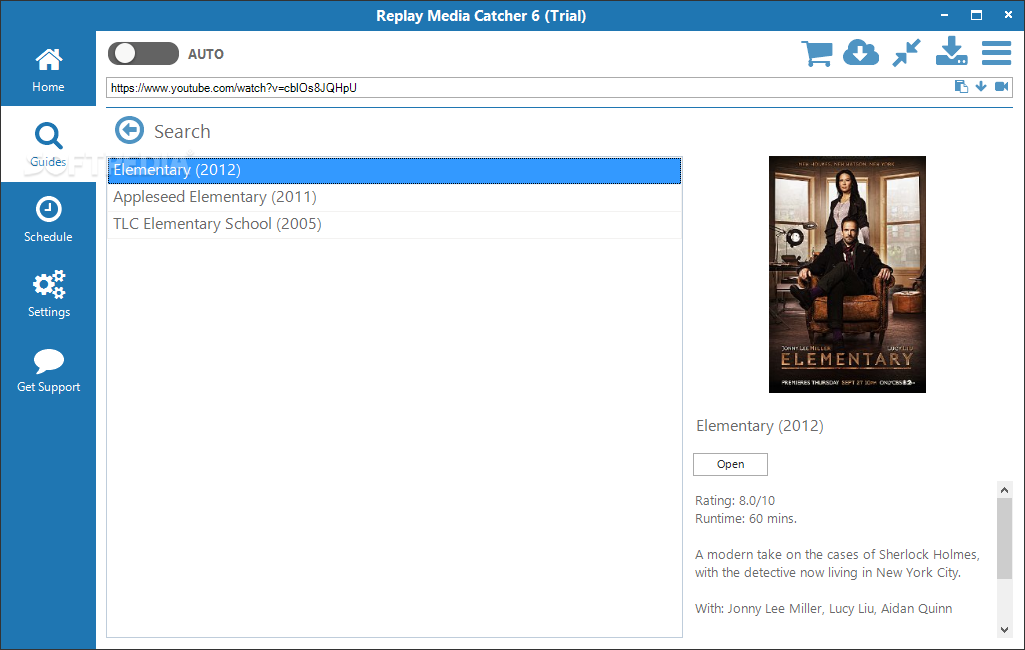The height and width of the screenshot is (650, 1025).
Task: Click scrollbar up arrow in description
Action: [x=1005, y=490]
